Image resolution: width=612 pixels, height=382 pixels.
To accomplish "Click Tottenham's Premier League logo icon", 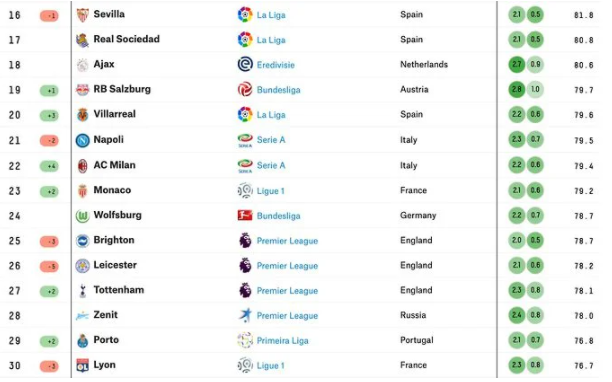I will click(245, 291).
